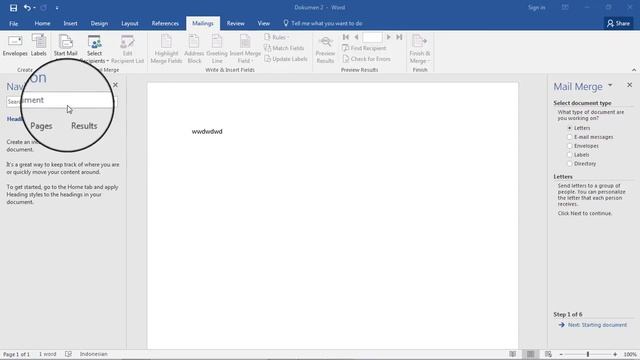The height and width of the screenshot is (360, 640).
Task: Switch to Read Mode view
Action: tap(512, 354)
